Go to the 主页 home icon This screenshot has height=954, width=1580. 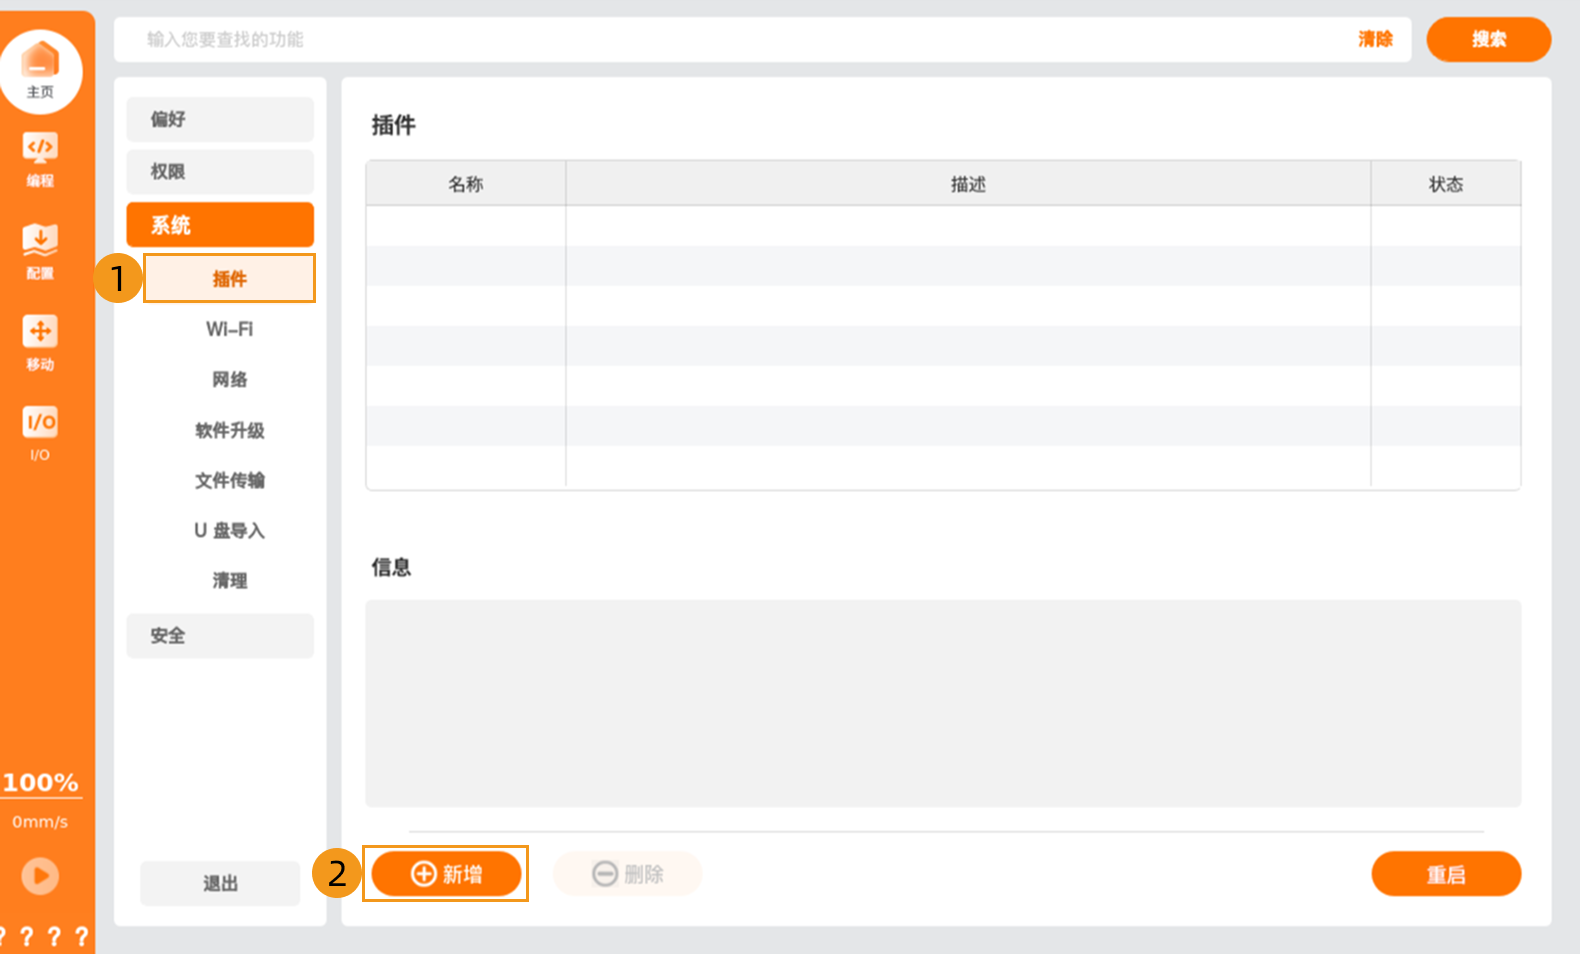point(40,71)
